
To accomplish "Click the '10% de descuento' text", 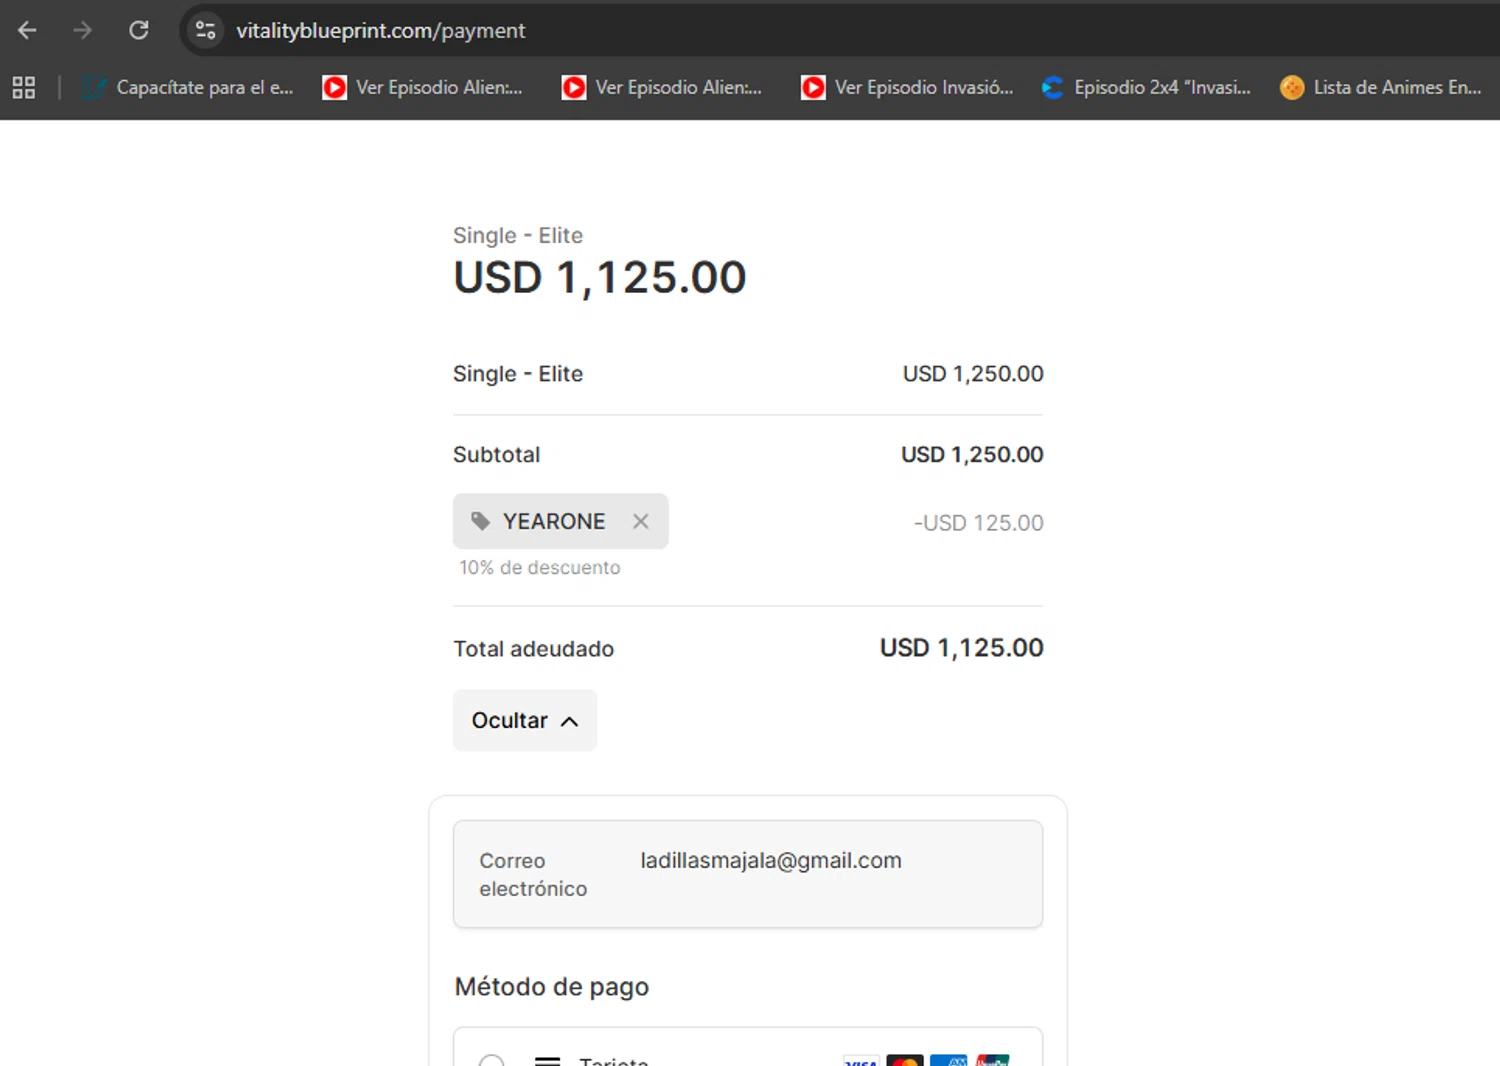I will [540, 567].
